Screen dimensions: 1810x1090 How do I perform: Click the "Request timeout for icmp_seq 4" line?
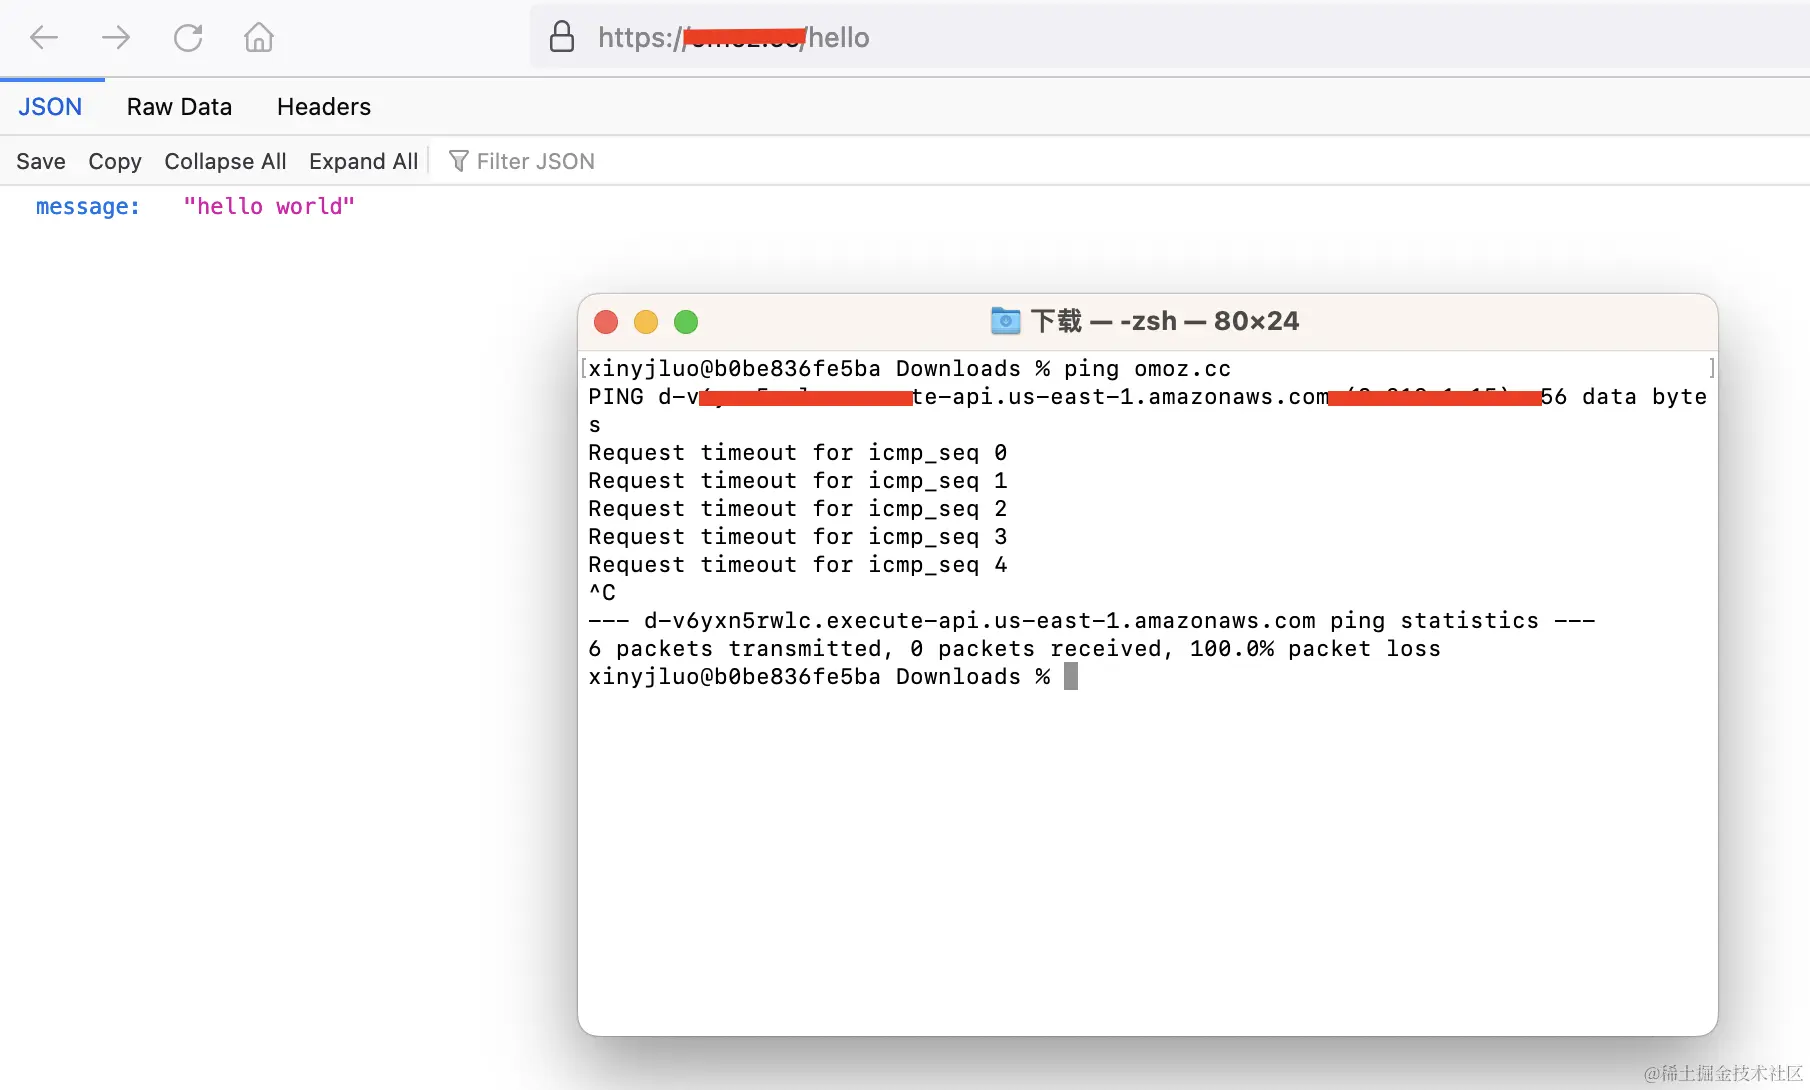coord(797,565)
